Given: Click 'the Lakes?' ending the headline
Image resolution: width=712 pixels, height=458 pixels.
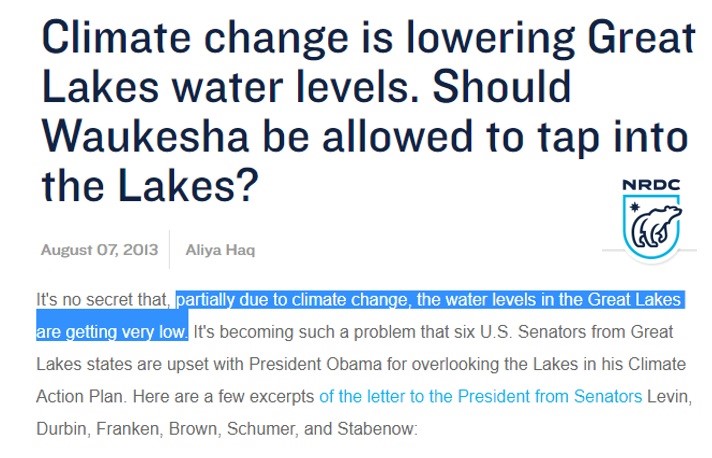Looking at the screenshot, I should [x=150, y=185].
